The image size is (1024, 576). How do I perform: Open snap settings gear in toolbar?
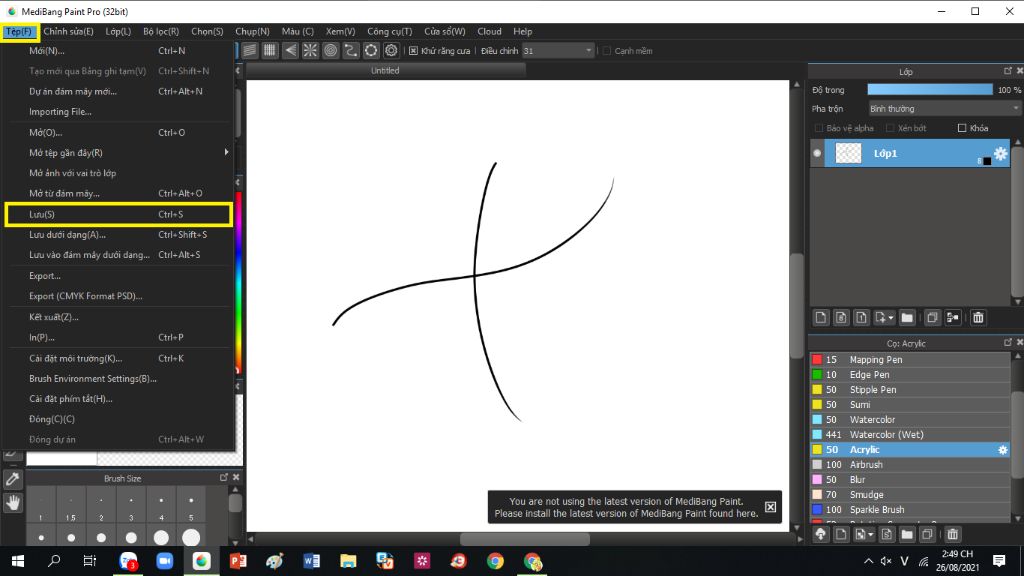coord(391,50)
